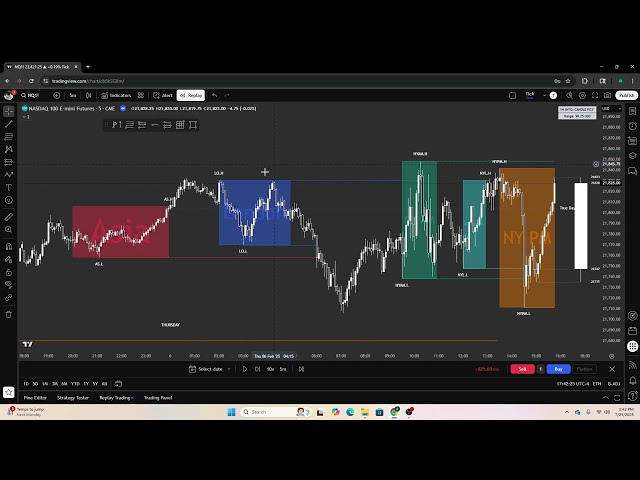Open the help center question icon

click(633, 396)
